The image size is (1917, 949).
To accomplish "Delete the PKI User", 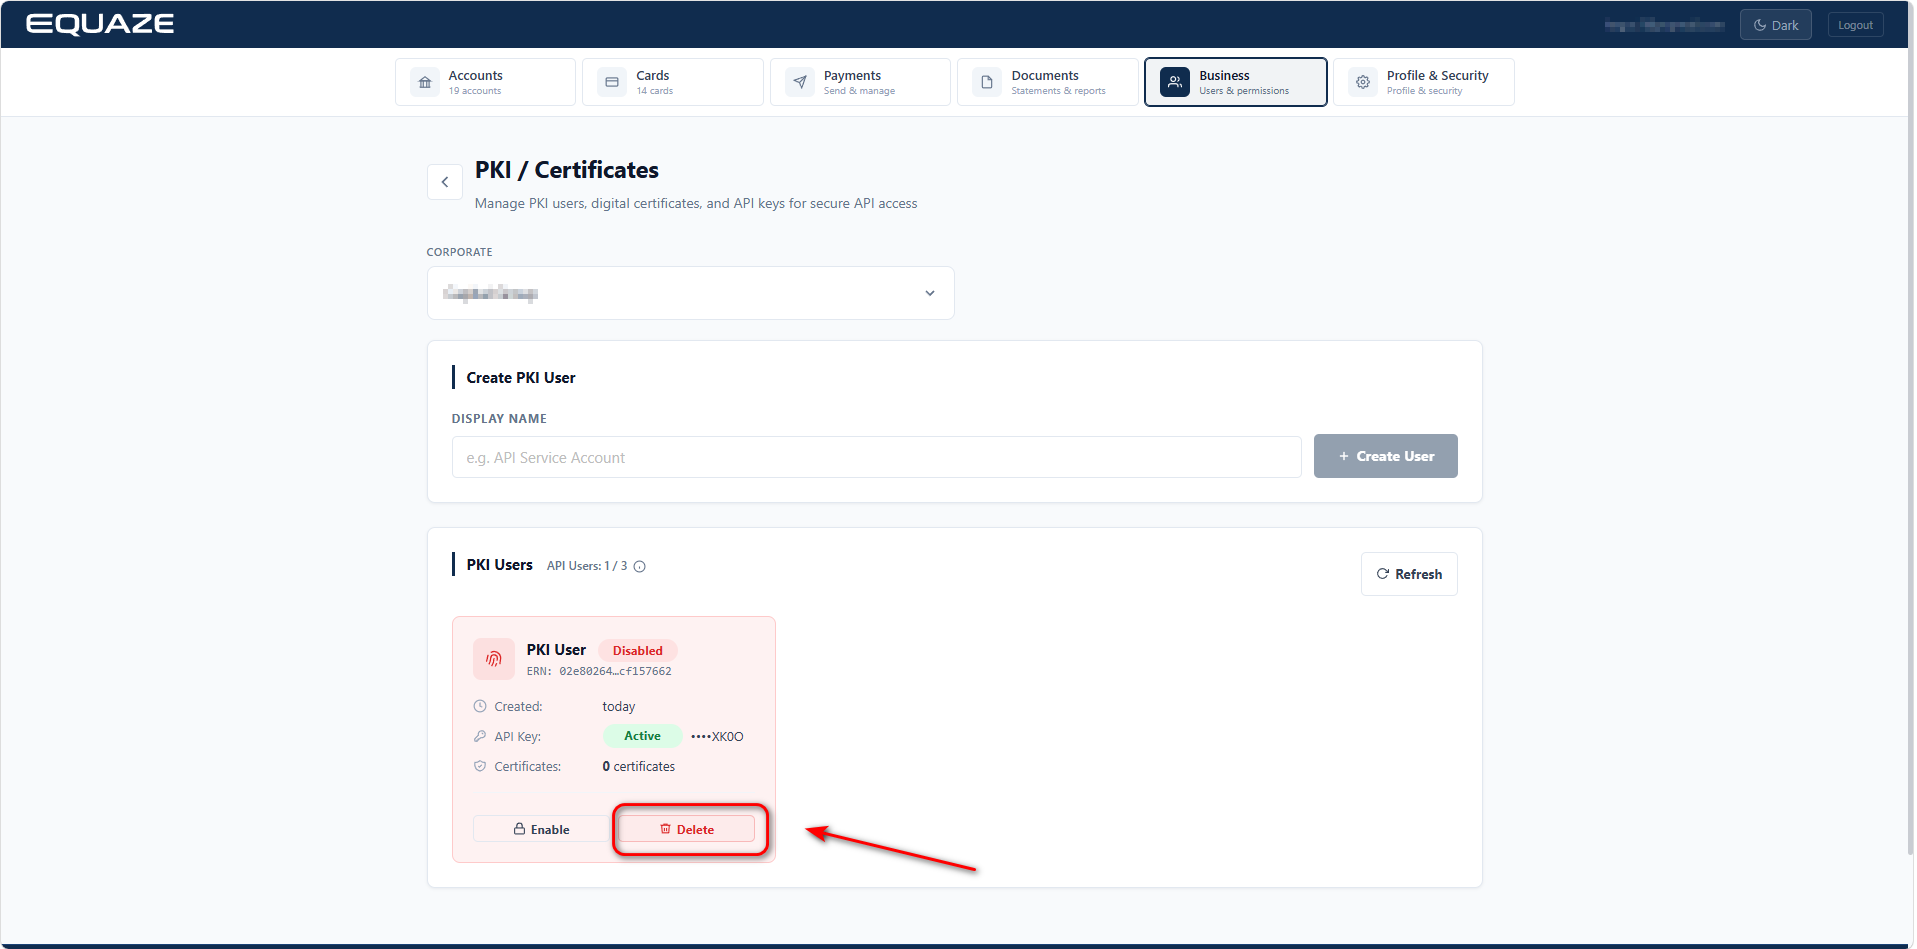I will coord(687,829).
